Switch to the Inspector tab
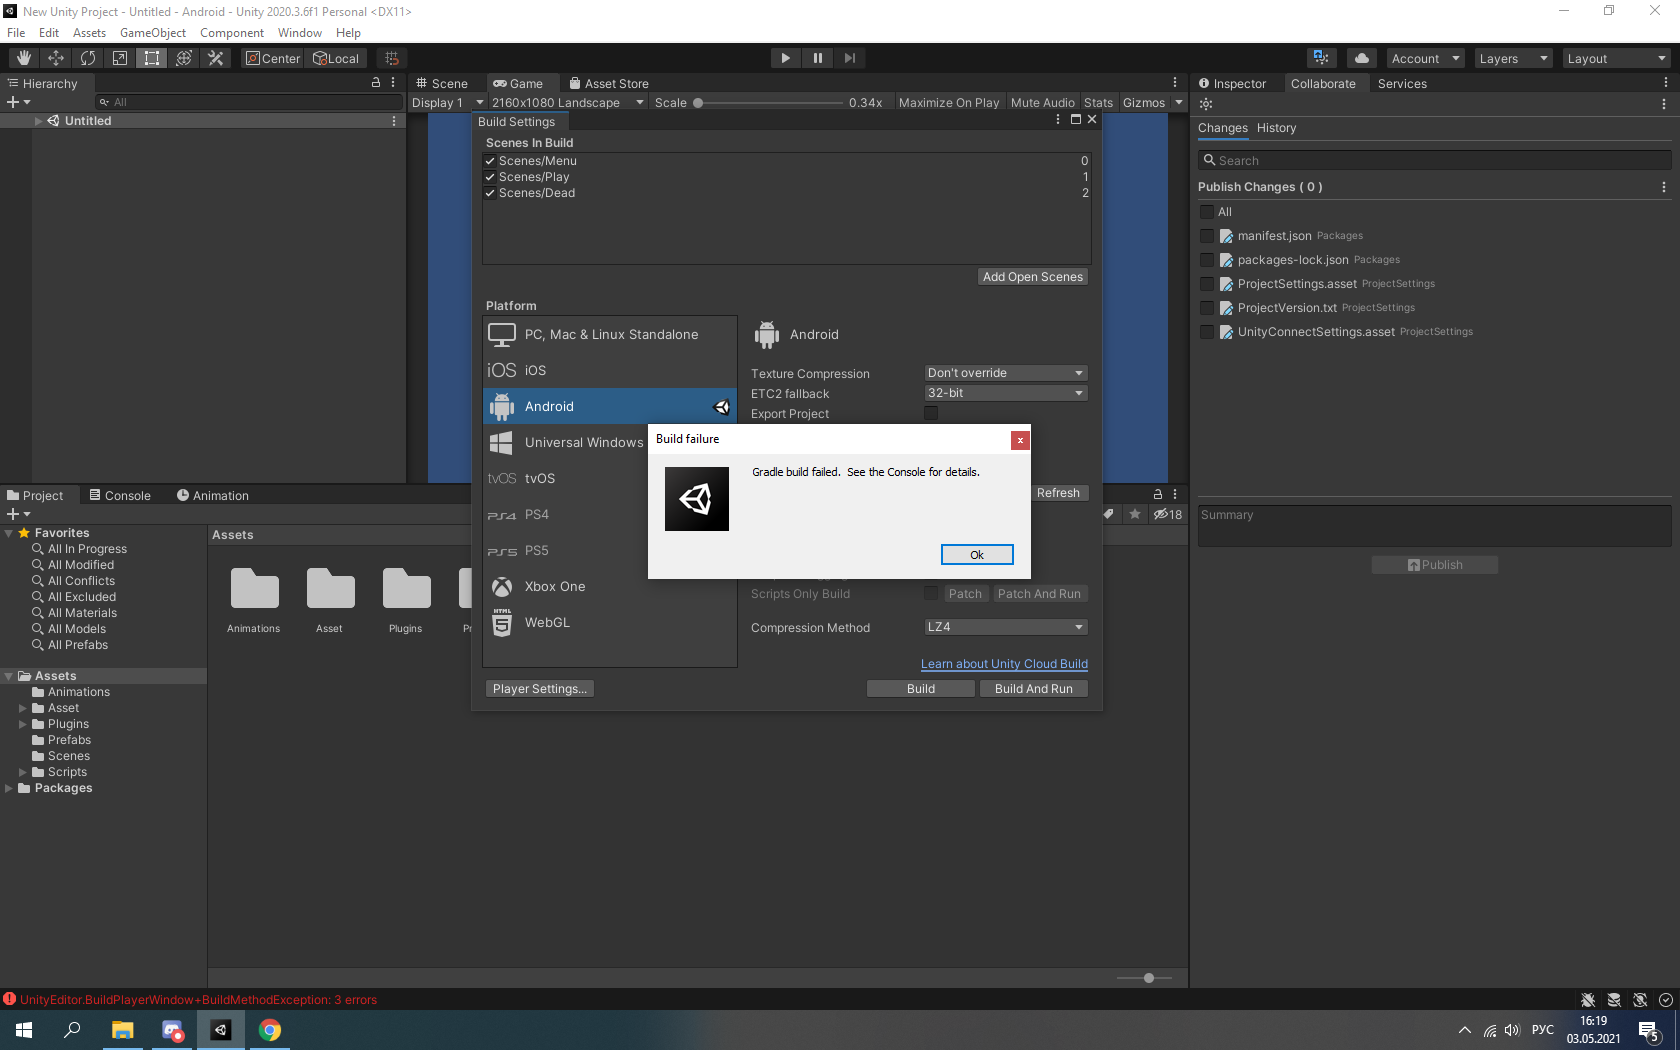Screen dimensions: 1680x1050 coord(1232,83)
